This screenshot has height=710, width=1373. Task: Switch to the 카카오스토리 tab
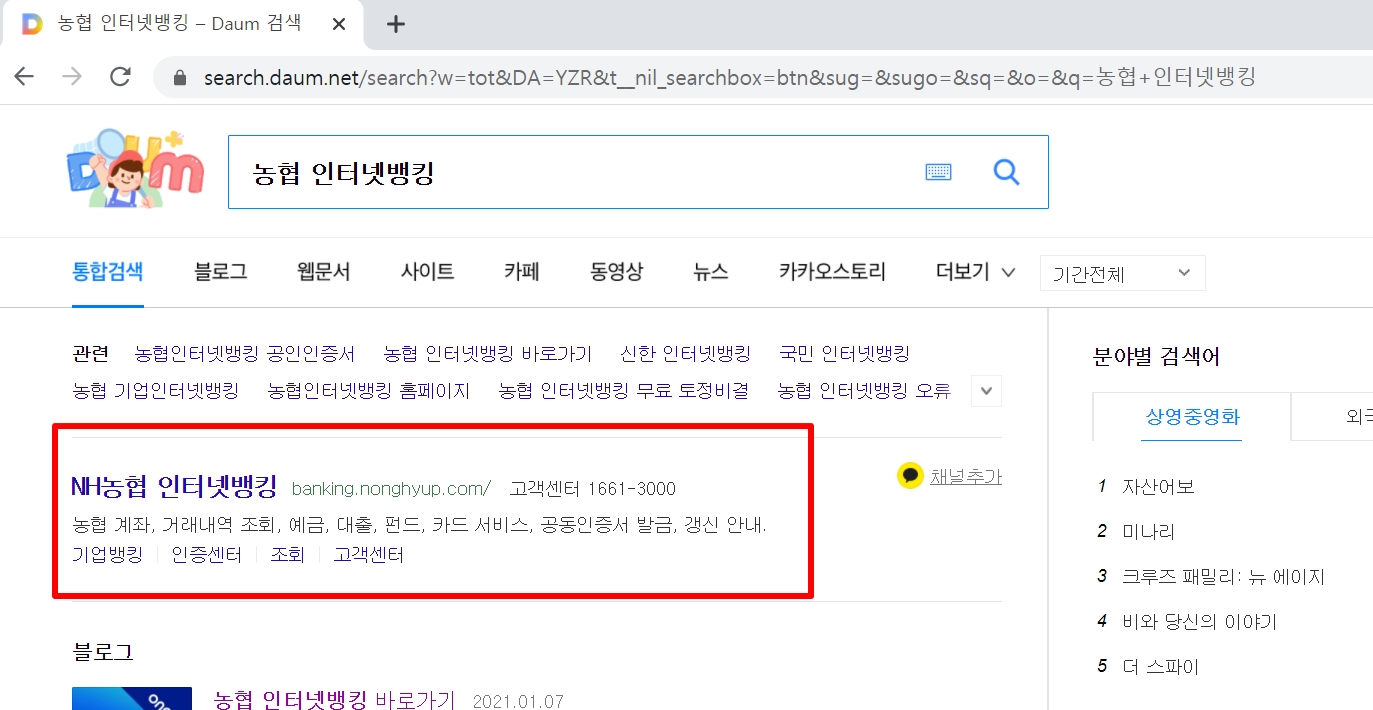pos(832,271)
